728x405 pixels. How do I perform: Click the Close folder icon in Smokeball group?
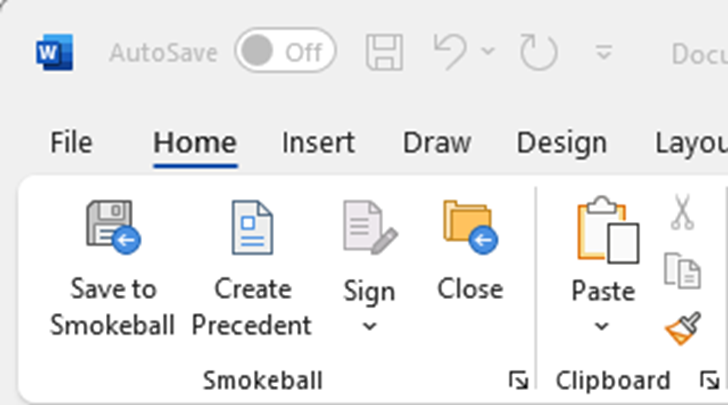(470, 228)
